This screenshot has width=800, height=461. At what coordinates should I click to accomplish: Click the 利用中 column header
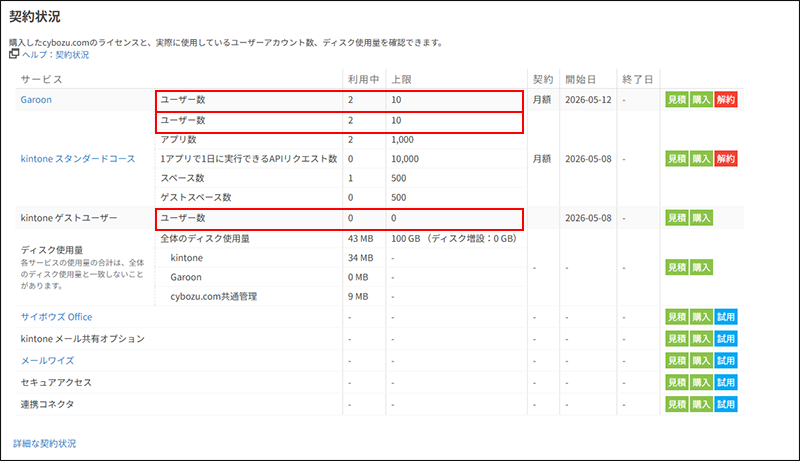(x=363, y=80)
